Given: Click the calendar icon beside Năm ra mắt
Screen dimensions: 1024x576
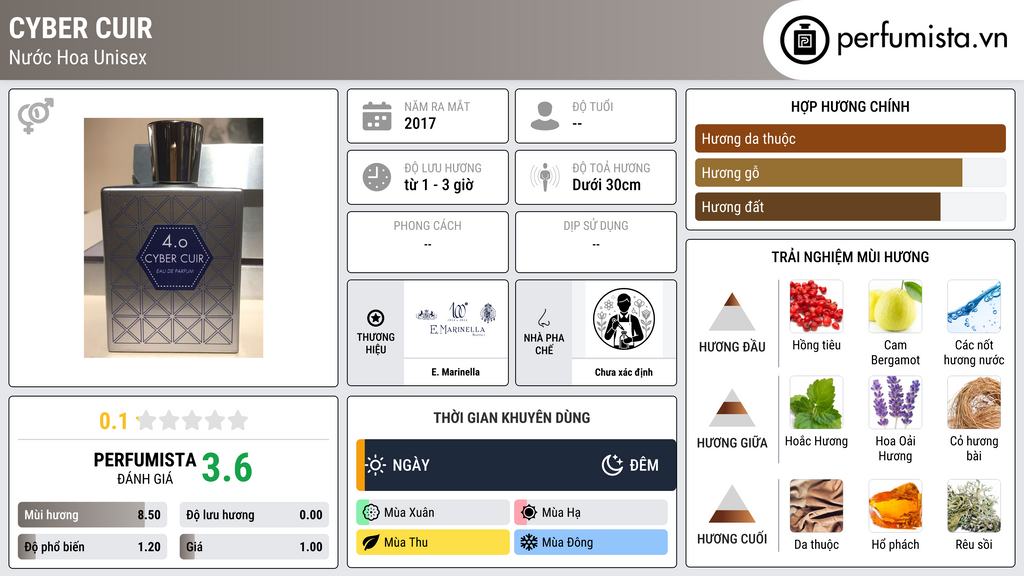Looking at the screenshot, I should (377, 116).
